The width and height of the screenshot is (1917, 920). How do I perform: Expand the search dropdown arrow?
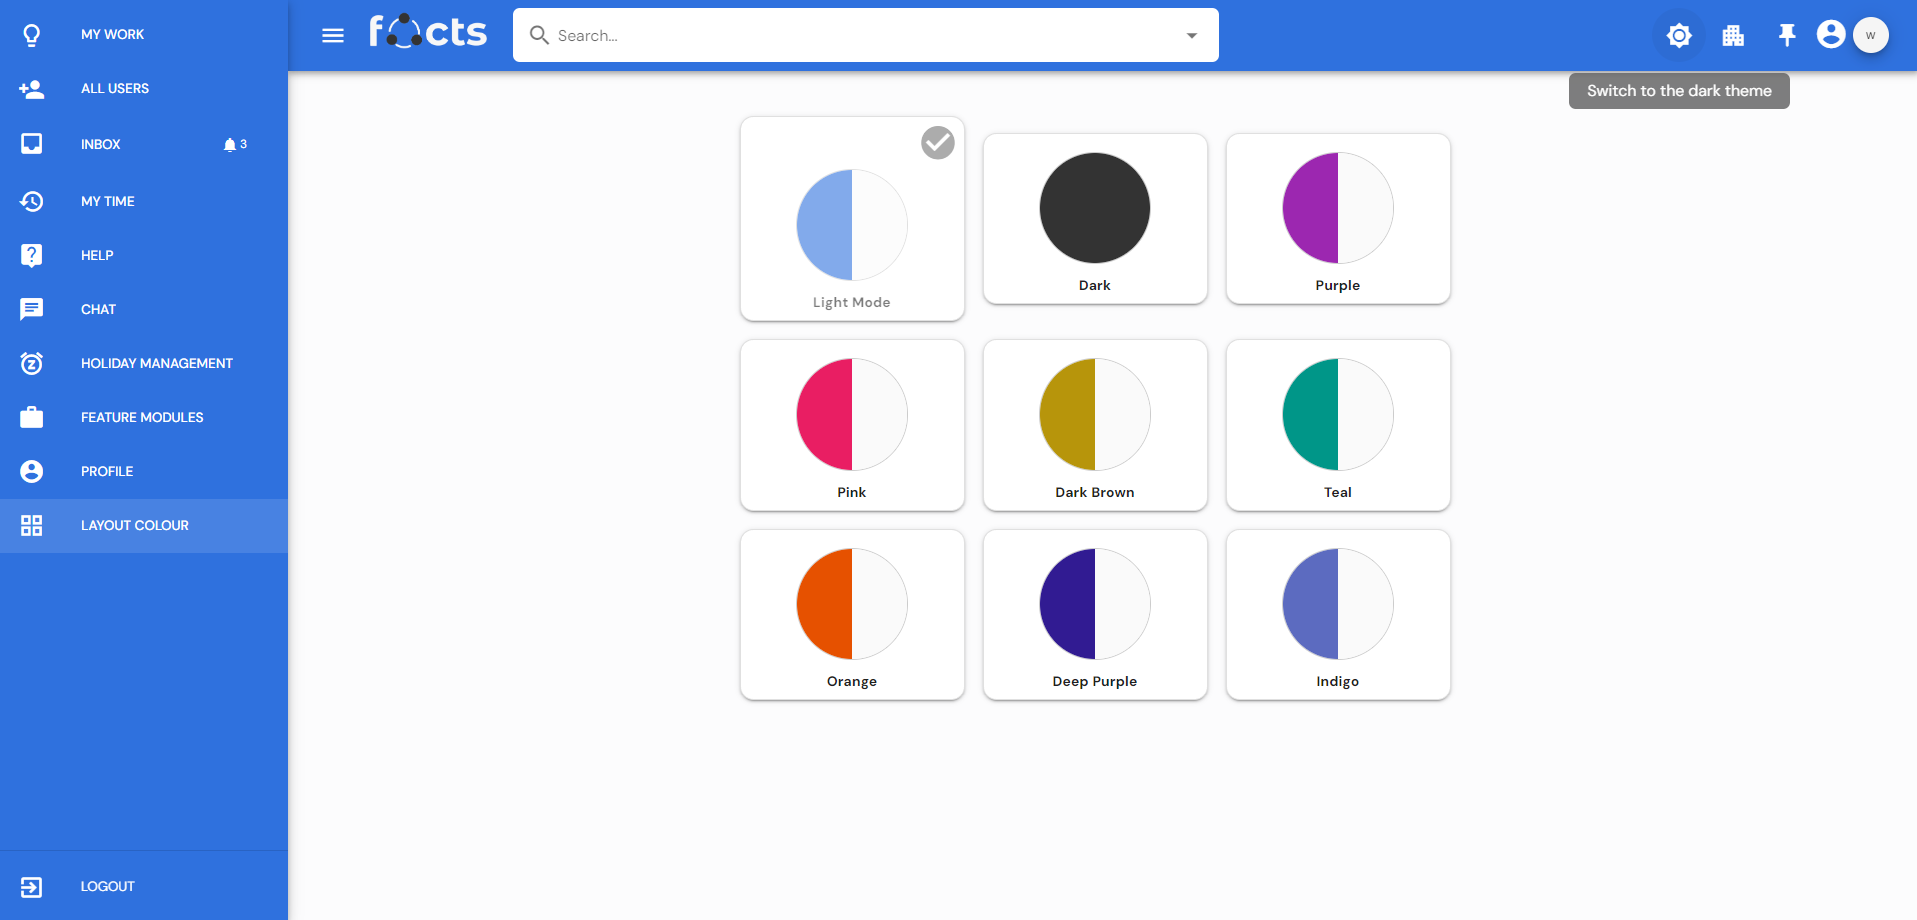(x=1191, y=36)
